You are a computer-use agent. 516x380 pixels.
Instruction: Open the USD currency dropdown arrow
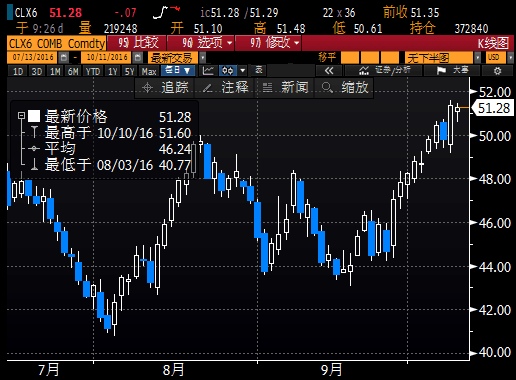pos(510,58)
